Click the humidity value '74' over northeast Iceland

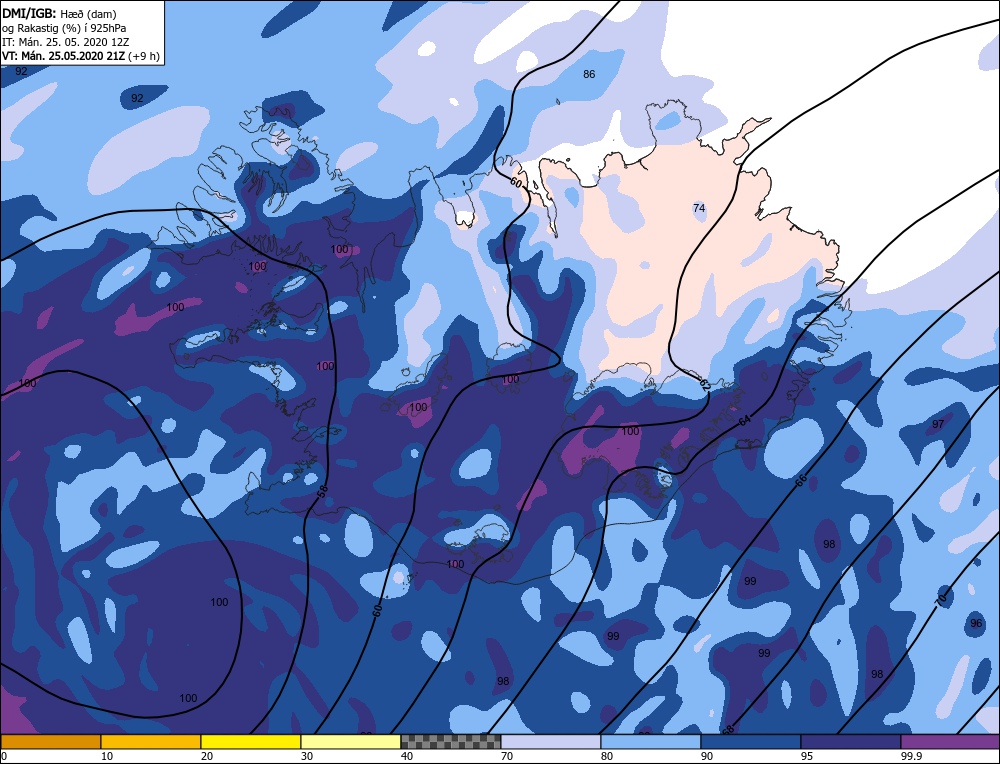699,208
